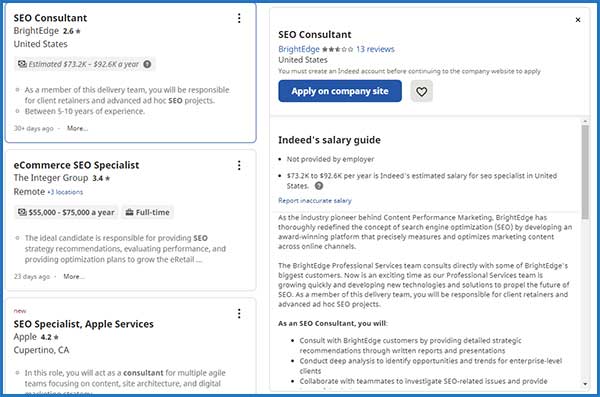Open SEO Specialist, Apple Services listing
The width and height of the screenshot is (600, 397).
[x=83, y=324]
